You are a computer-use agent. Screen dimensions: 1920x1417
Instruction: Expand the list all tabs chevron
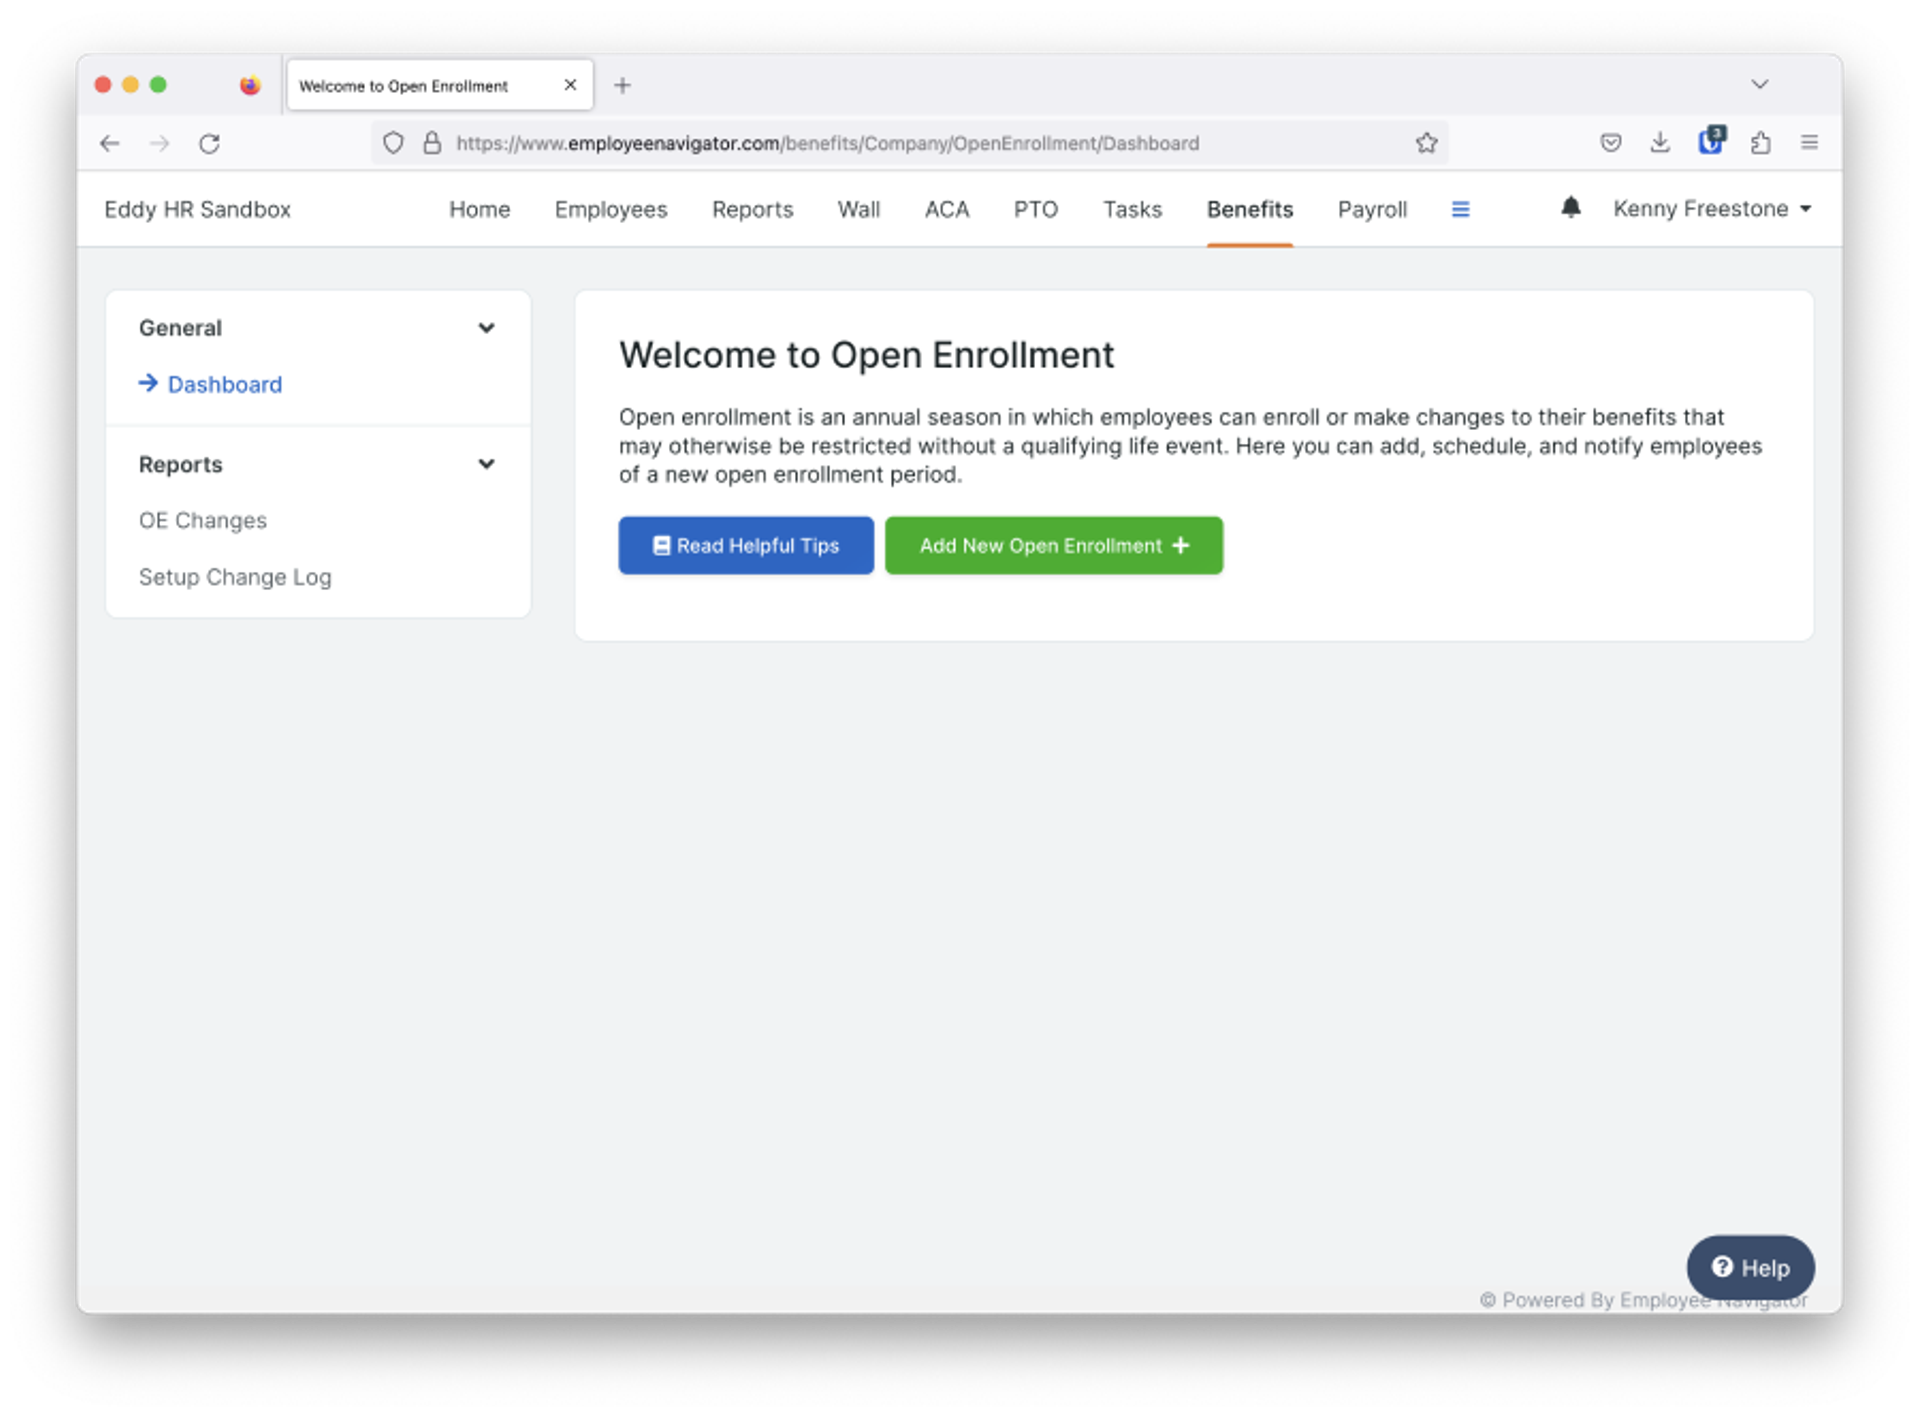[x=1759, y=85]
